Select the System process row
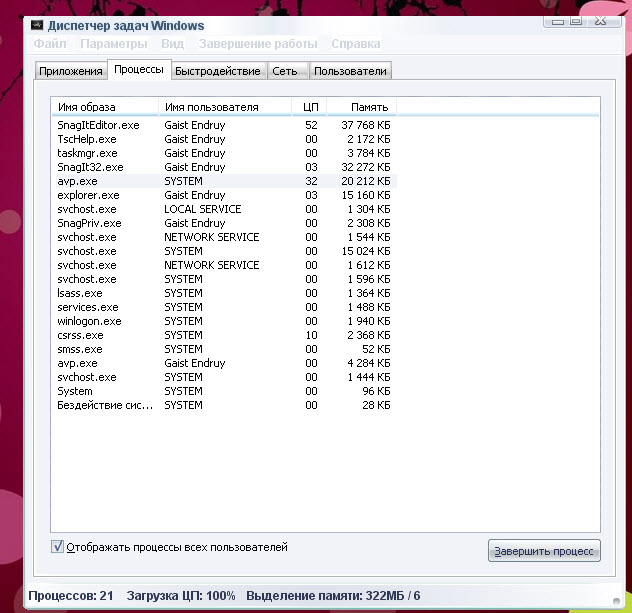This screenshot has height=613, width=632. click(x=224, y=391)
